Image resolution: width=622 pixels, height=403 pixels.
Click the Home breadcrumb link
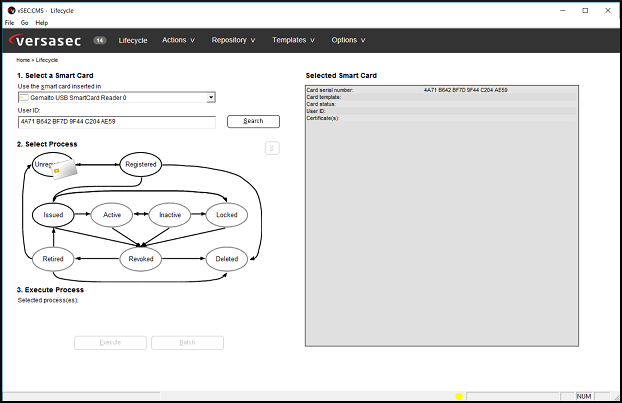(23, 60)
